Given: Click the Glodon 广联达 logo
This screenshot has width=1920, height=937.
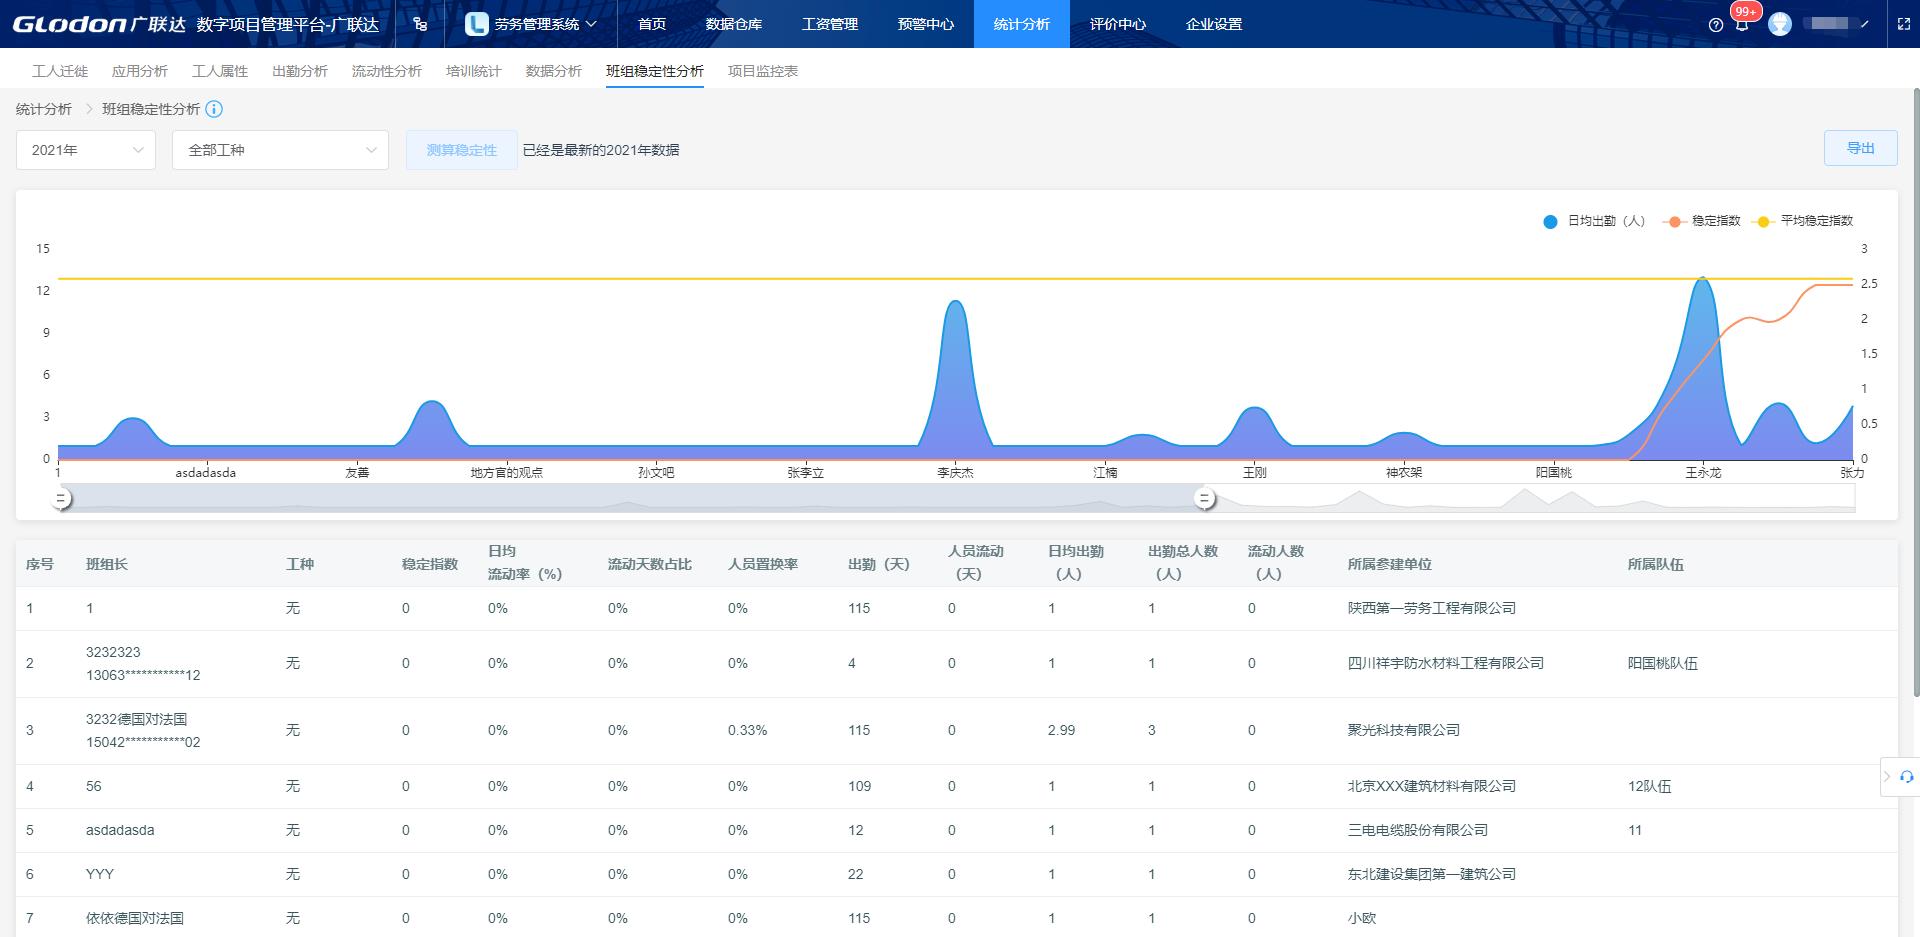Looking at the screenshot, I should pyautogui.click(x=98, y=24).
